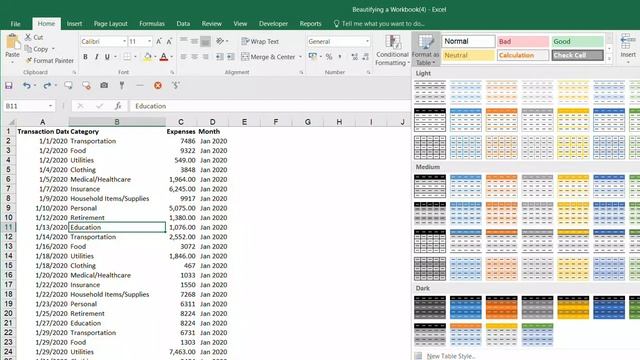Screen dimensions: 640x360
Task: Decrease the font size
Action: [x=169, y=41]
